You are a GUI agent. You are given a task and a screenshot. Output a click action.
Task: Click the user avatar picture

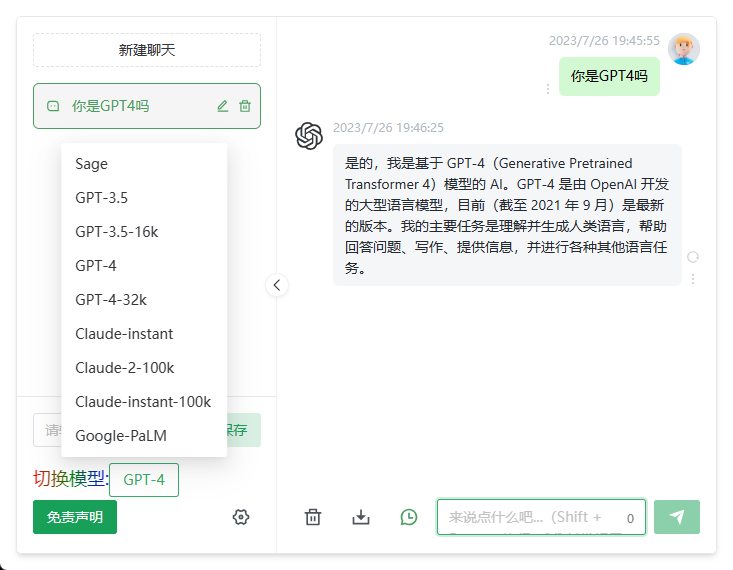point(684,49)
